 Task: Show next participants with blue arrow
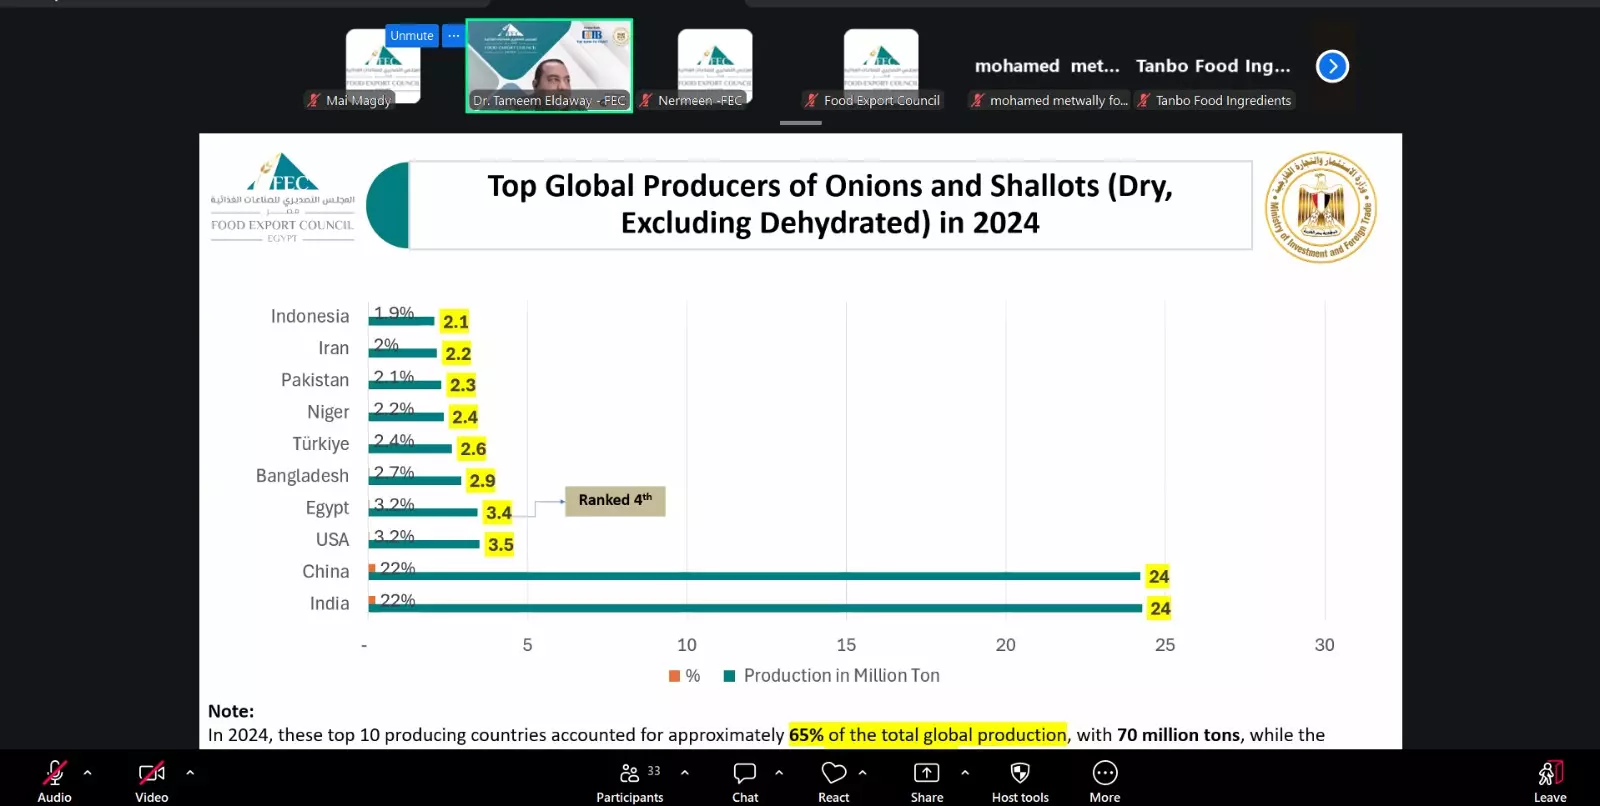pyautogui.click(x=1332, y=66)
